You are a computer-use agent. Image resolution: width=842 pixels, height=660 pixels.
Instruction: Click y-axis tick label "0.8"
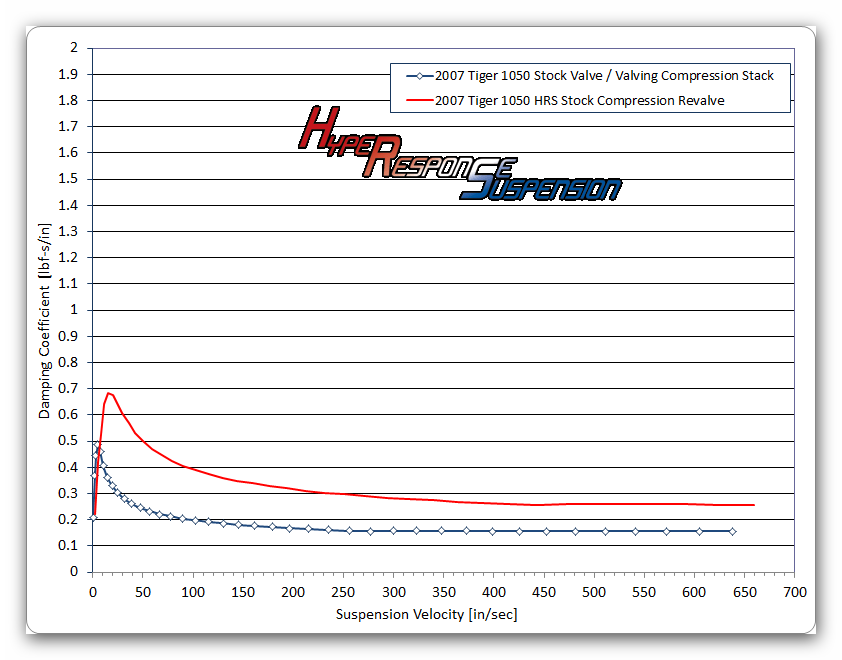click(x=68, y=362)
